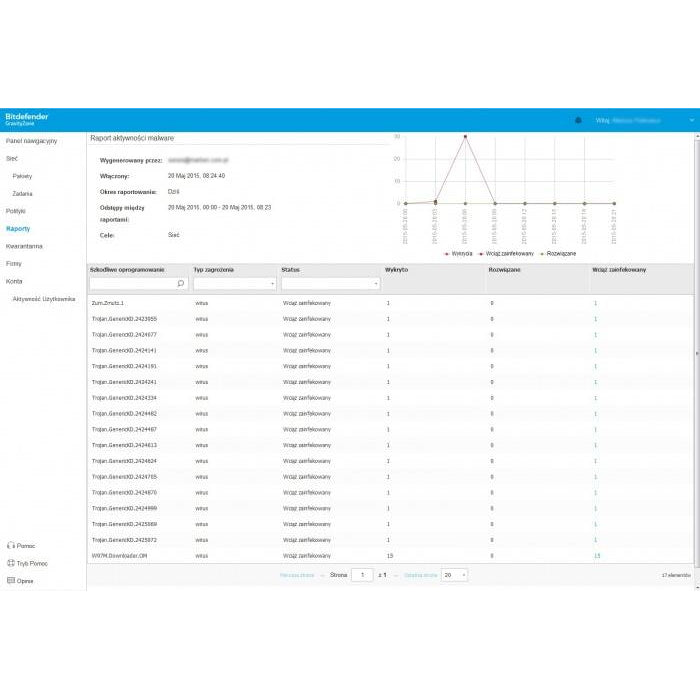700x700 pixels.
Task: Click the Szkodliwe oprogramowanie search field
Action: click(x=132, y=284)
